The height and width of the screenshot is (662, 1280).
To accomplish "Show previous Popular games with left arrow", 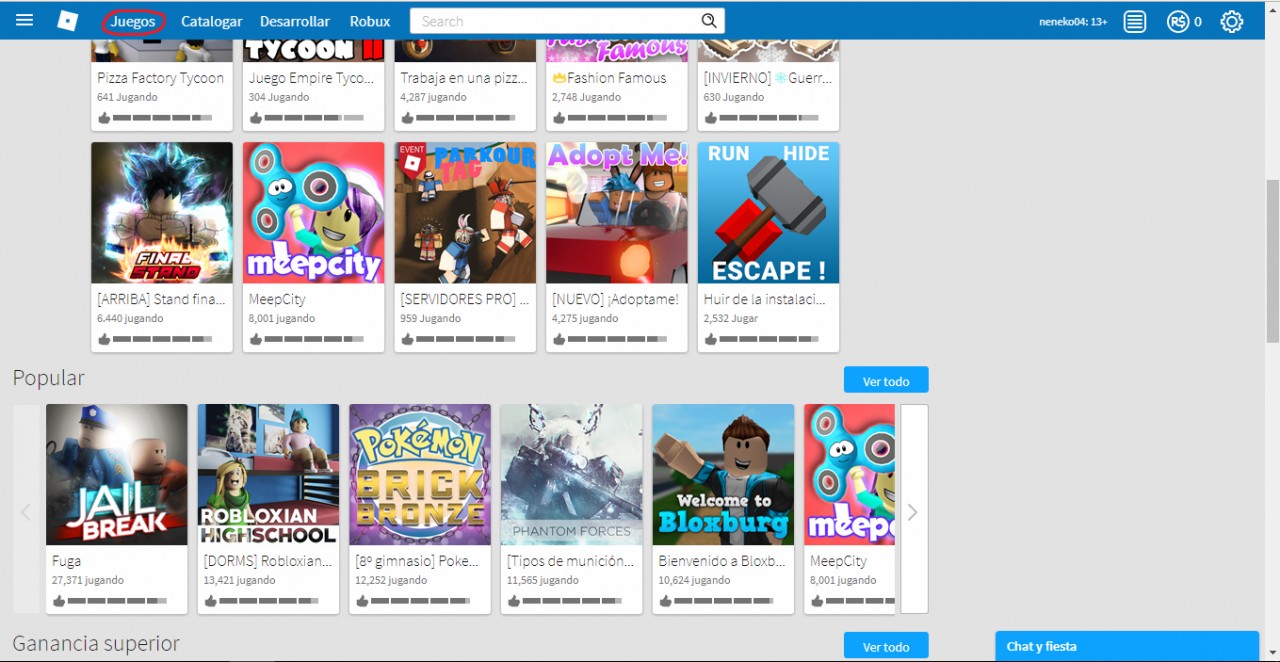I will click(26, 511).
